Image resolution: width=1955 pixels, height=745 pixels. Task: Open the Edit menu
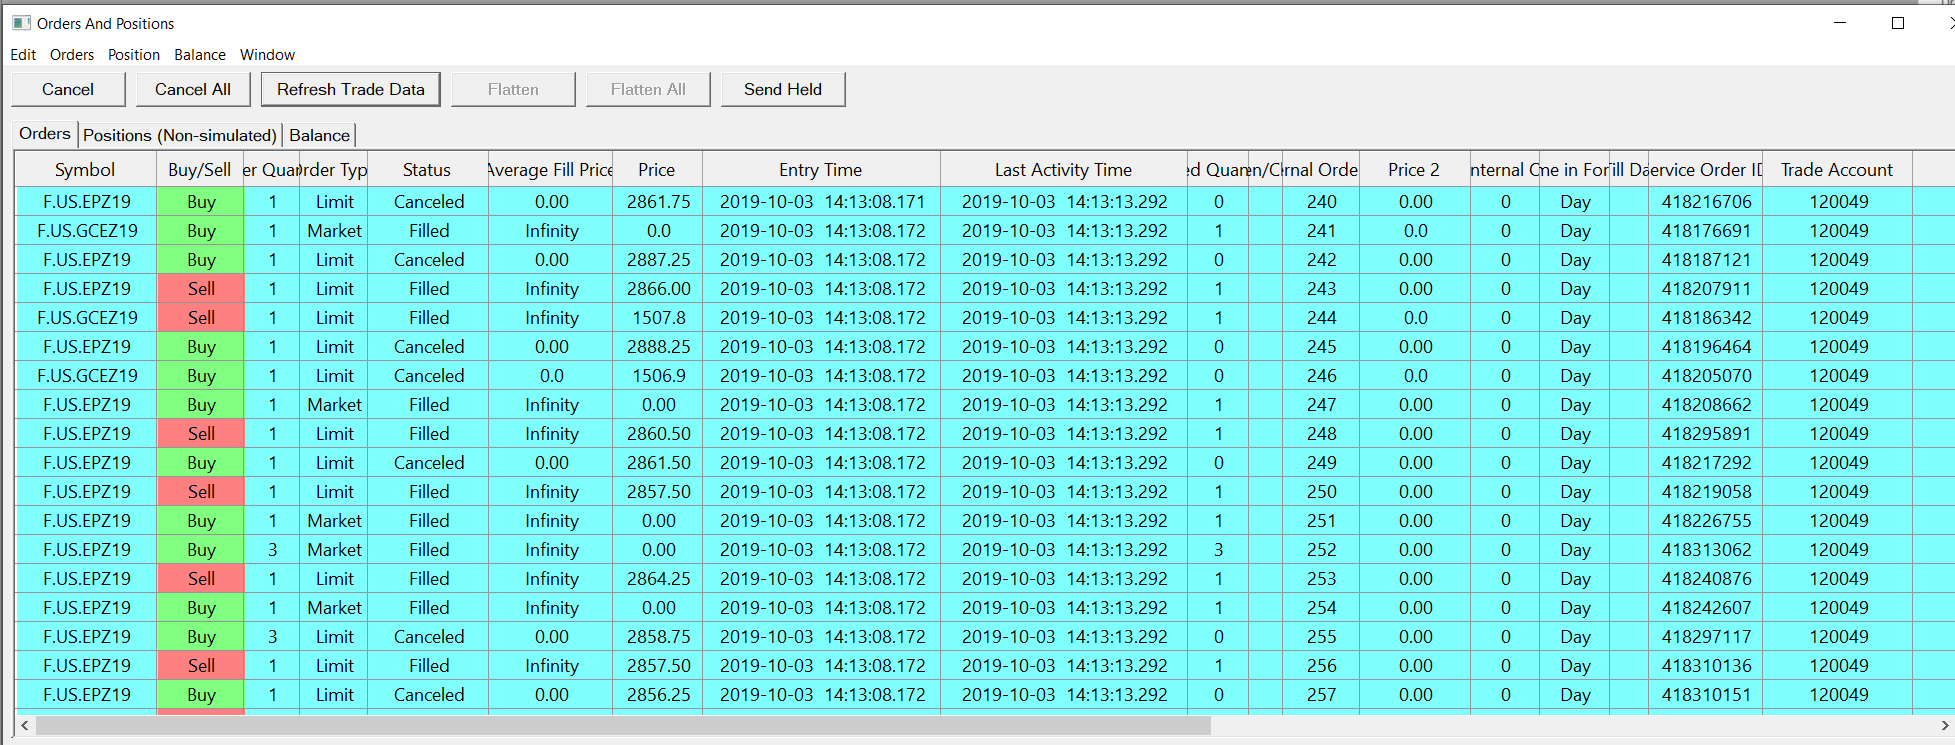[x=23, y=55]
